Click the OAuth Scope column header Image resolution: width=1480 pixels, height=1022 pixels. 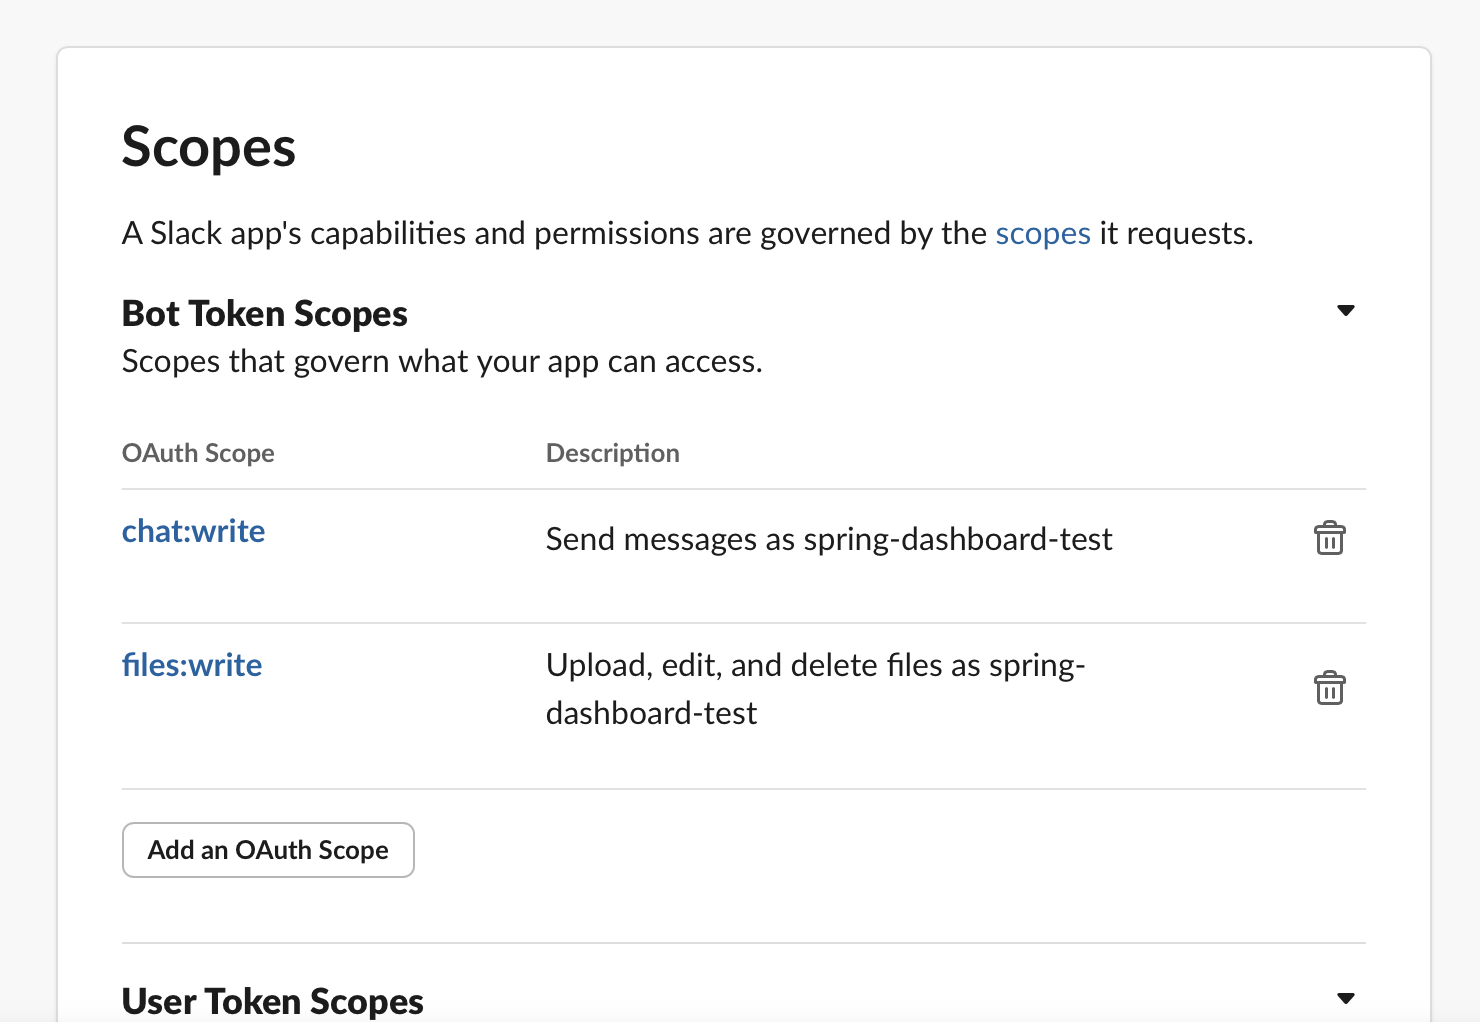point(198,453)
